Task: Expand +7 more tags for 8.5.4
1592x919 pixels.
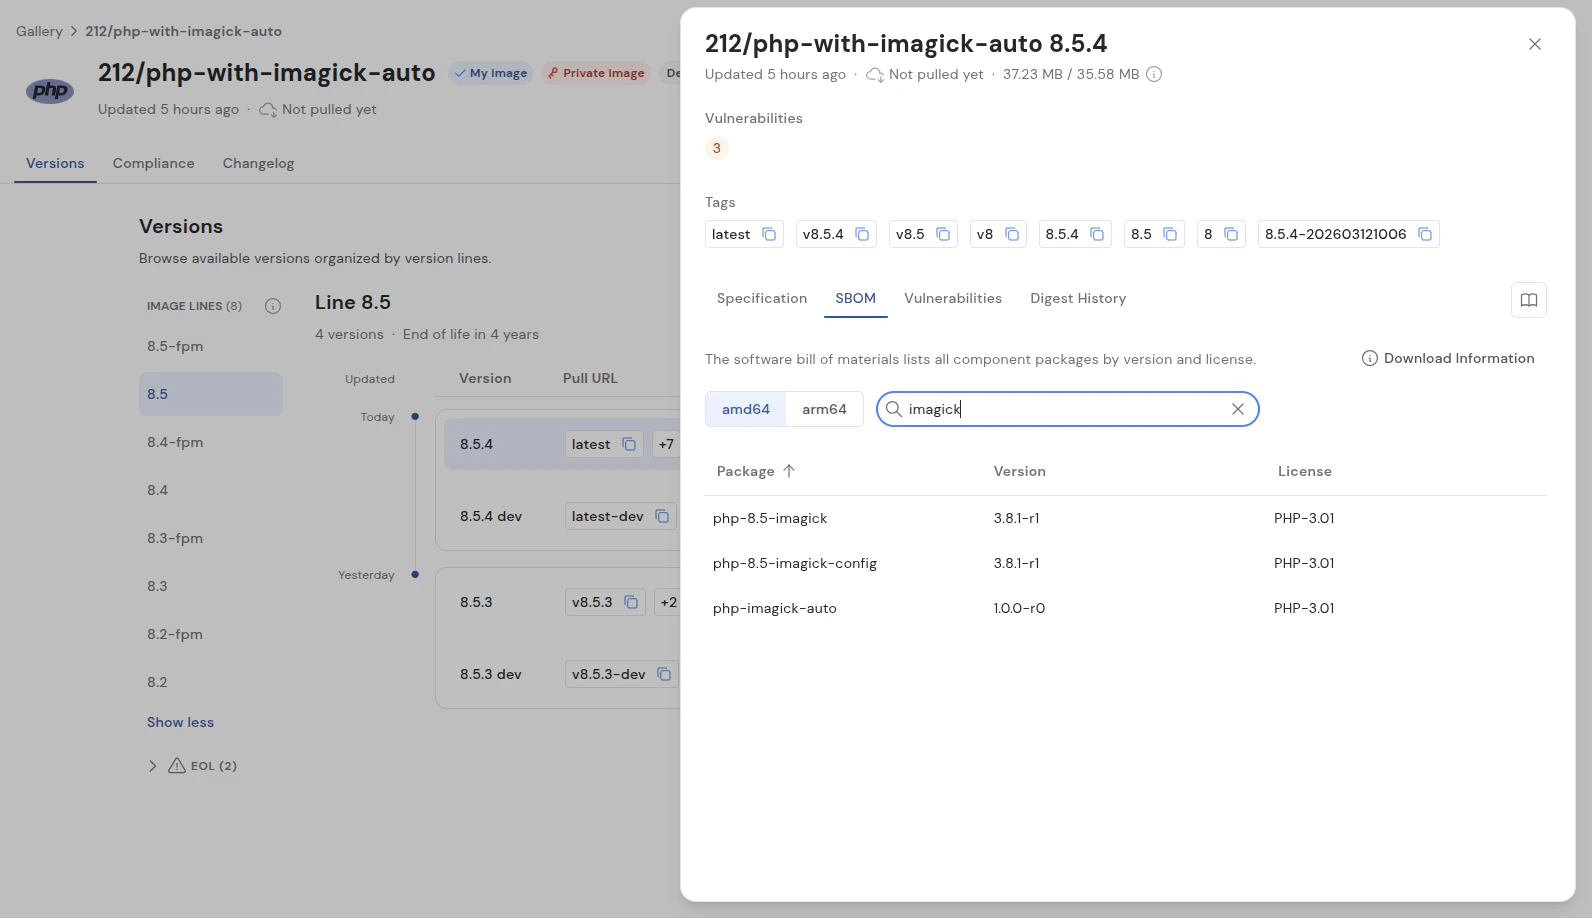Action: pos(666,444)
